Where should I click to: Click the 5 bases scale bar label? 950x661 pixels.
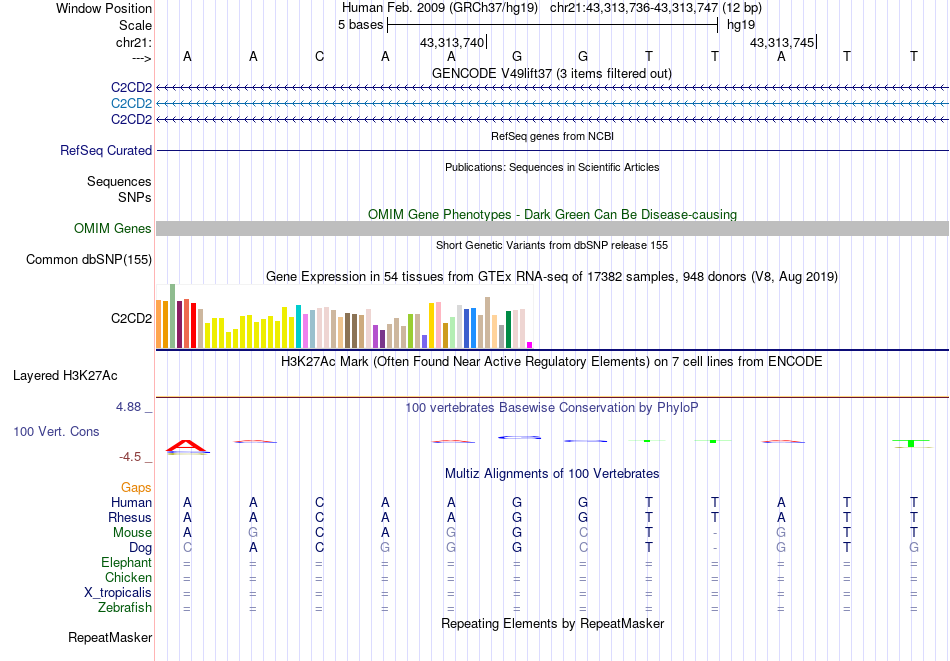360,25
